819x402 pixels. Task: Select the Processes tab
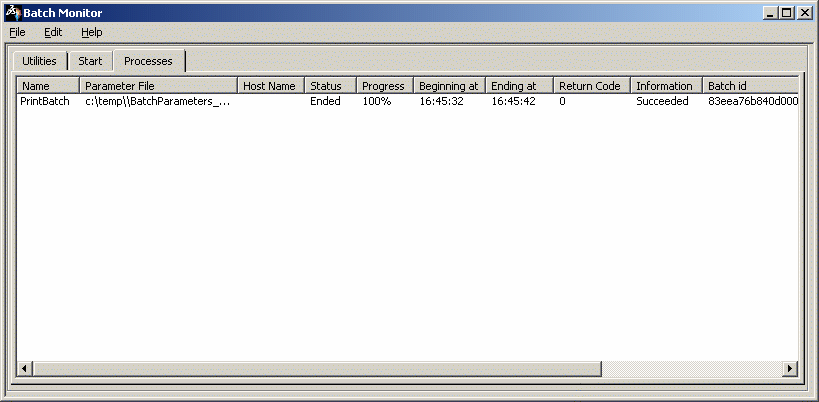pyautogui.click(x=148, y=61)
